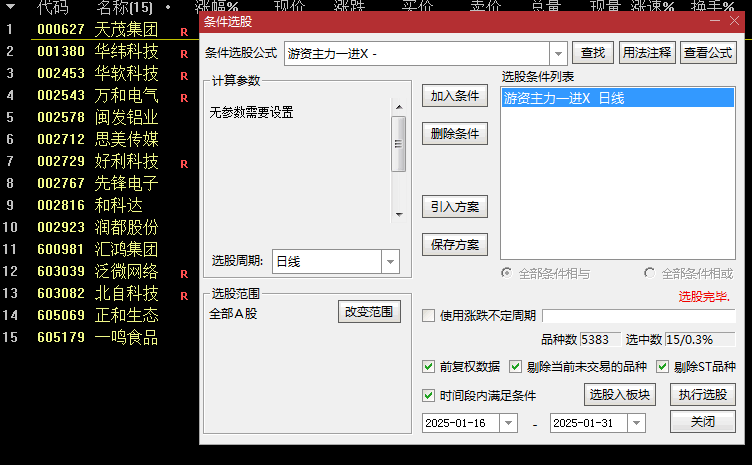This screenshot has width=752, height=465.
Task: Click the 品种数 value 5383
Action: [600, 340]
